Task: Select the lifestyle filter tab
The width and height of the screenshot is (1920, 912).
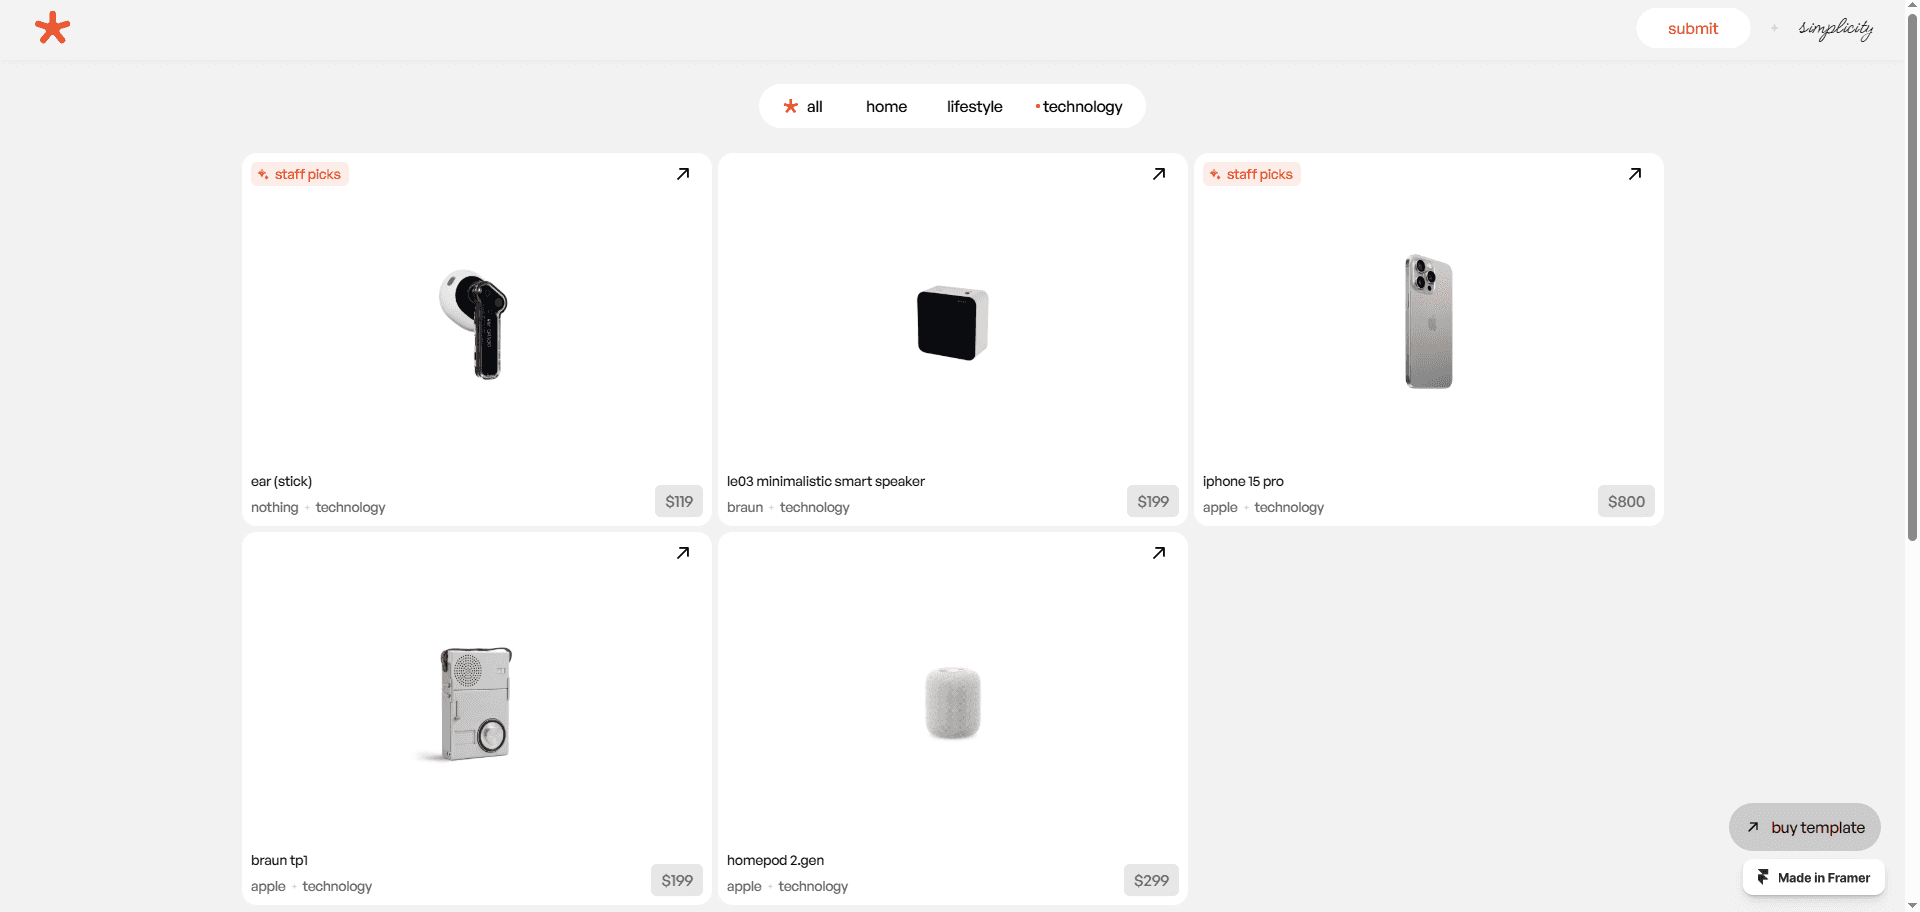Action: 974,106
